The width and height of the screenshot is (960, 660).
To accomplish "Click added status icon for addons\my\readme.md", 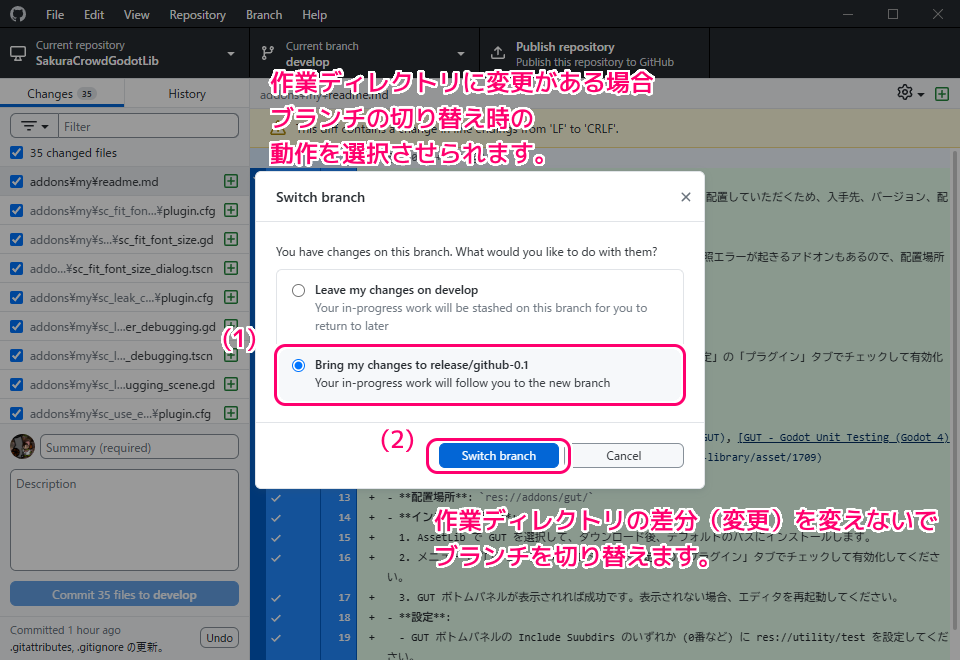I will 231,182.
